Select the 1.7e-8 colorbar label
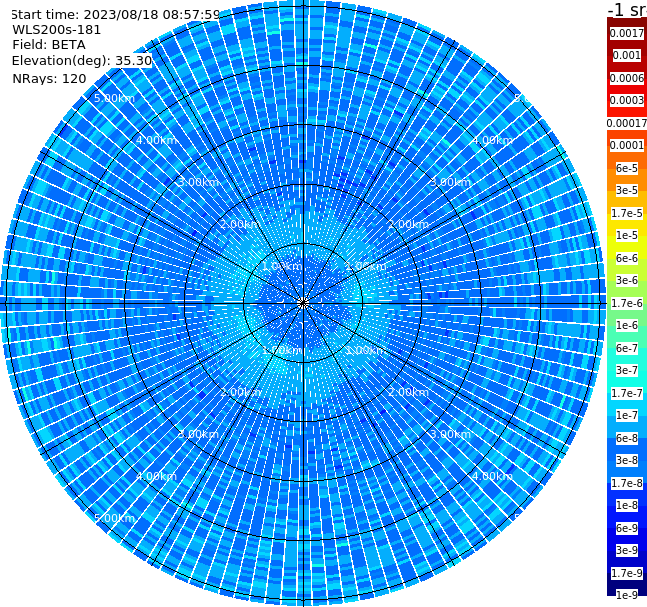The image size is (647, 607). click(x=627, y=483)
